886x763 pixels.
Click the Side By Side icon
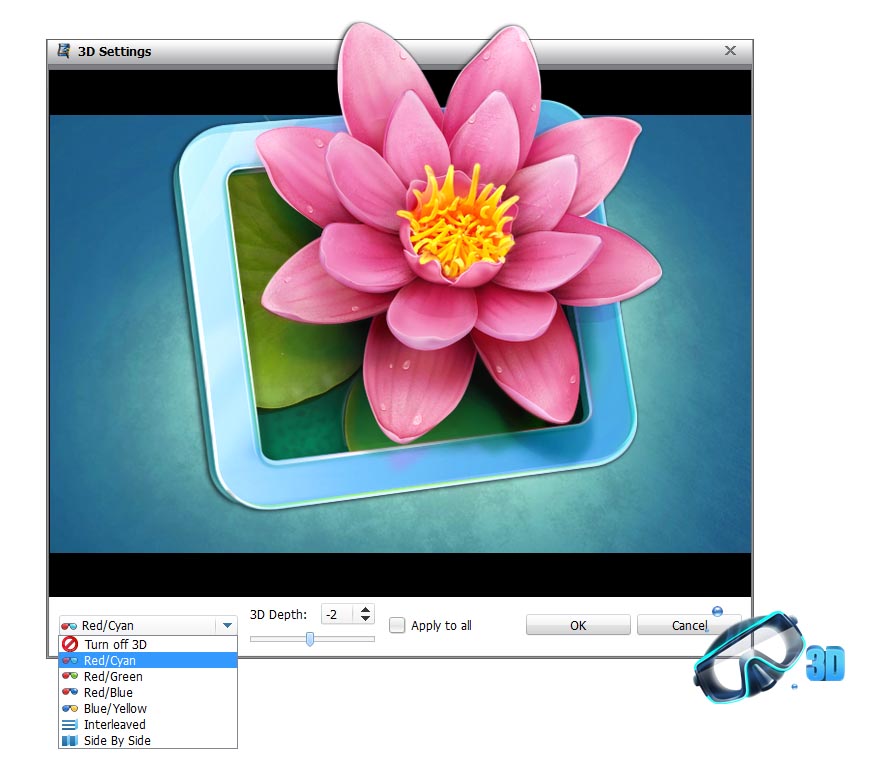[x=70, y=740]
